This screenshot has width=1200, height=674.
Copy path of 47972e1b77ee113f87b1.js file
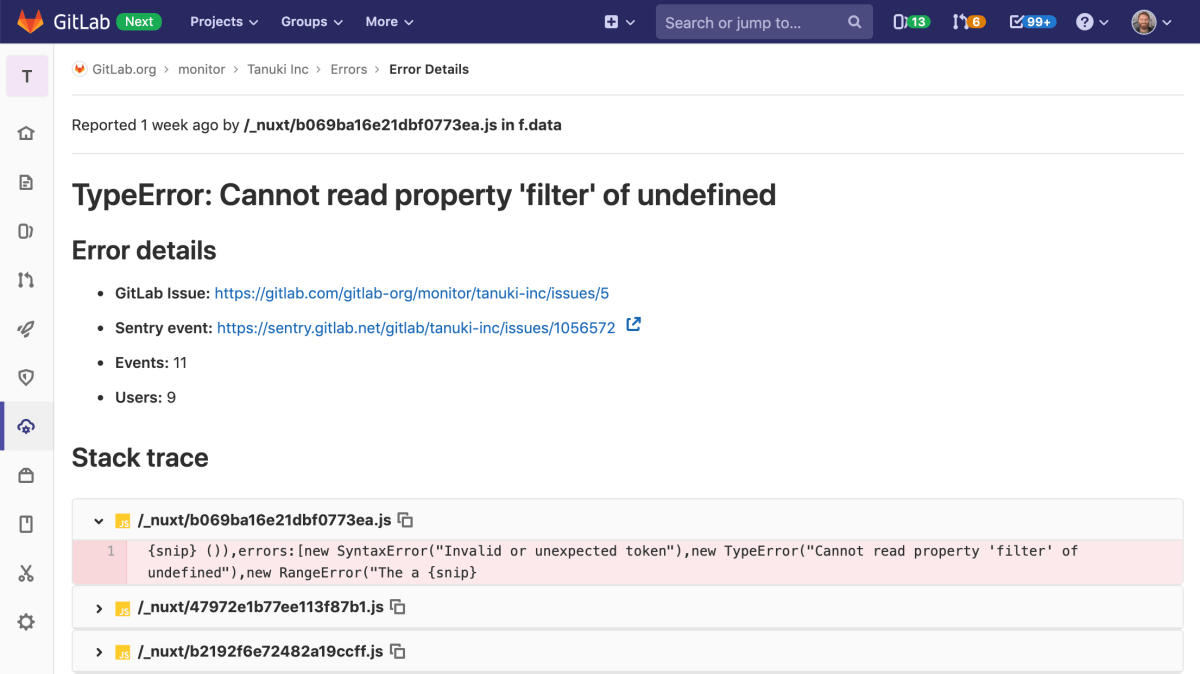pos(397,607)
